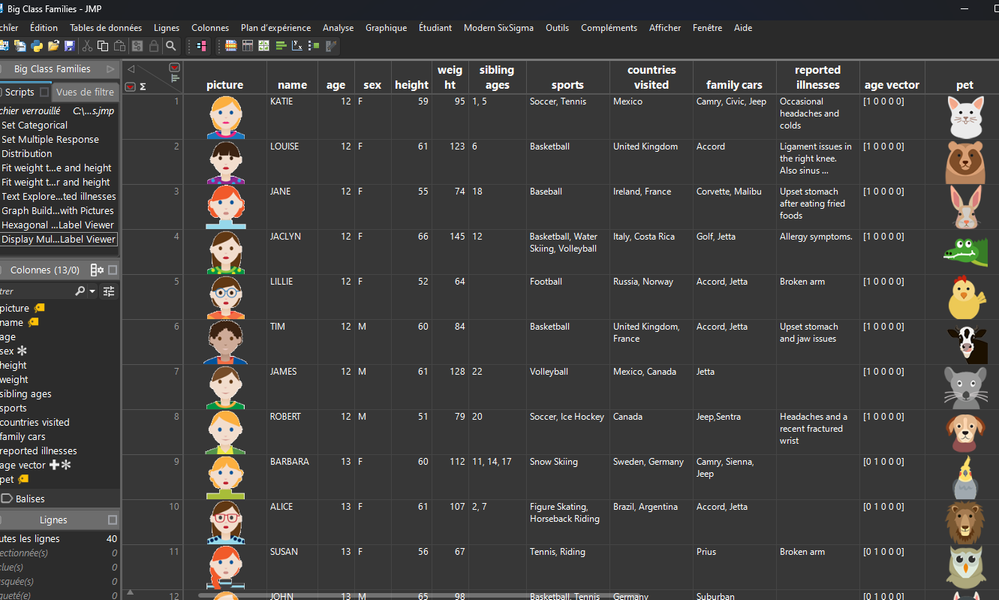999x600 pixels.
Task: Click the age vector column header
Action: pyautogui.click(x=891, y=78)
